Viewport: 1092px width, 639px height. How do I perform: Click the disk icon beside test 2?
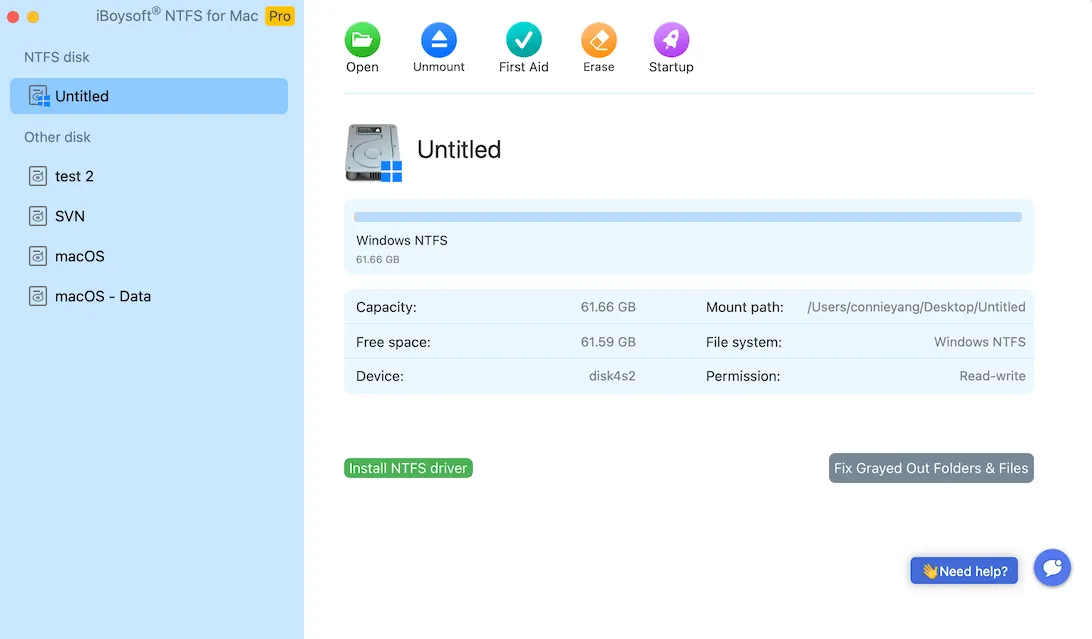[x=38, y=176]
